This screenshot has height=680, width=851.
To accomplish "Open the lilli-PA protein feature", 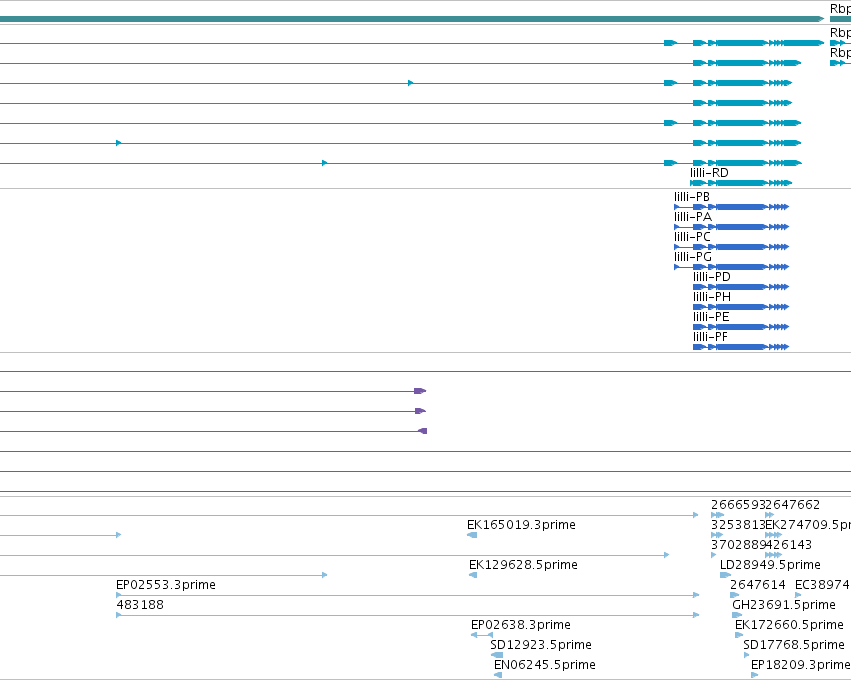I will tap(693, 217).
